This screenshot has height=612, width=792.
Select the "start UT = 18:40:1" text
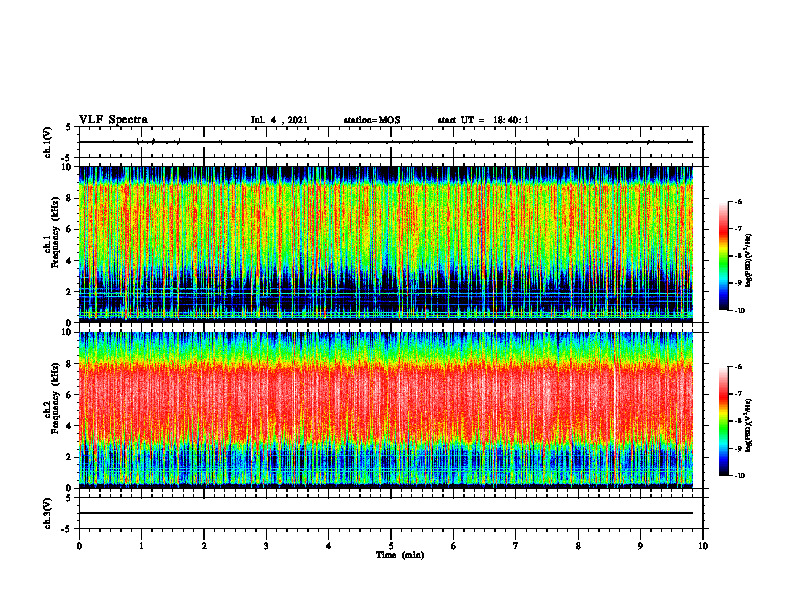483,120
